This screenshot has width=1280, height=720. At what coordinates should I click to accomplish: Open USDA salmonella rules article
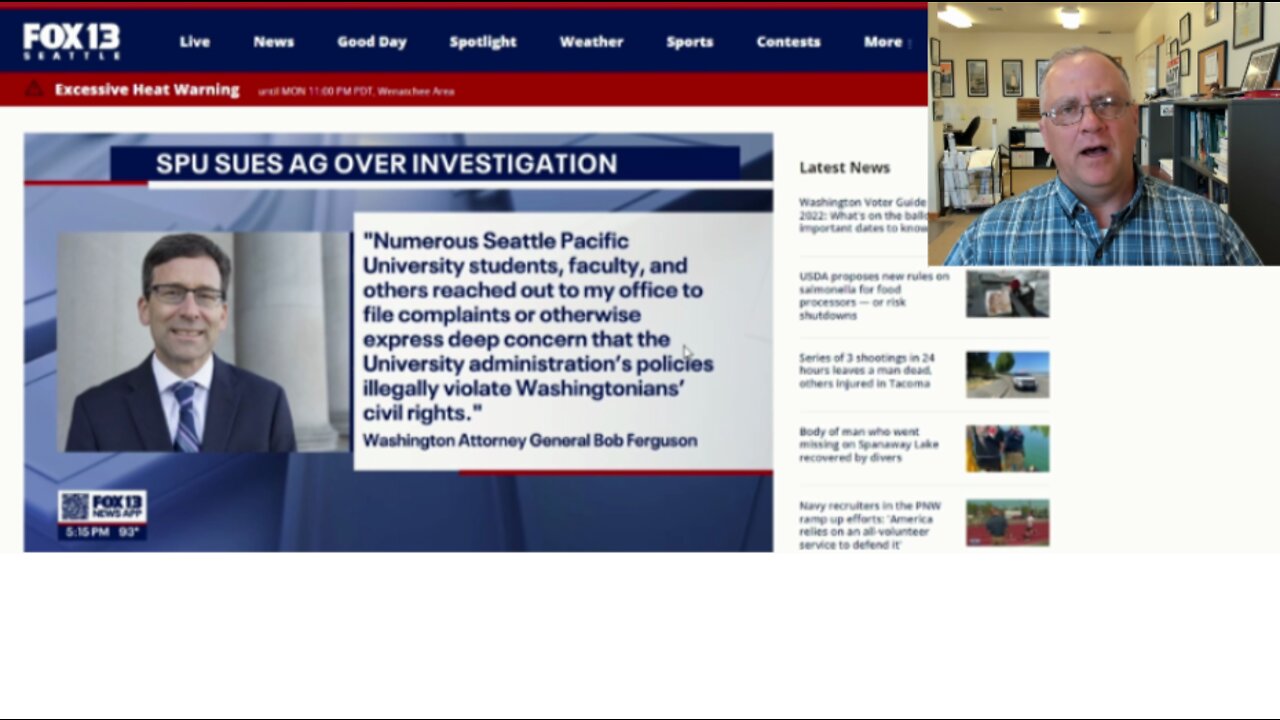(874, 295)
